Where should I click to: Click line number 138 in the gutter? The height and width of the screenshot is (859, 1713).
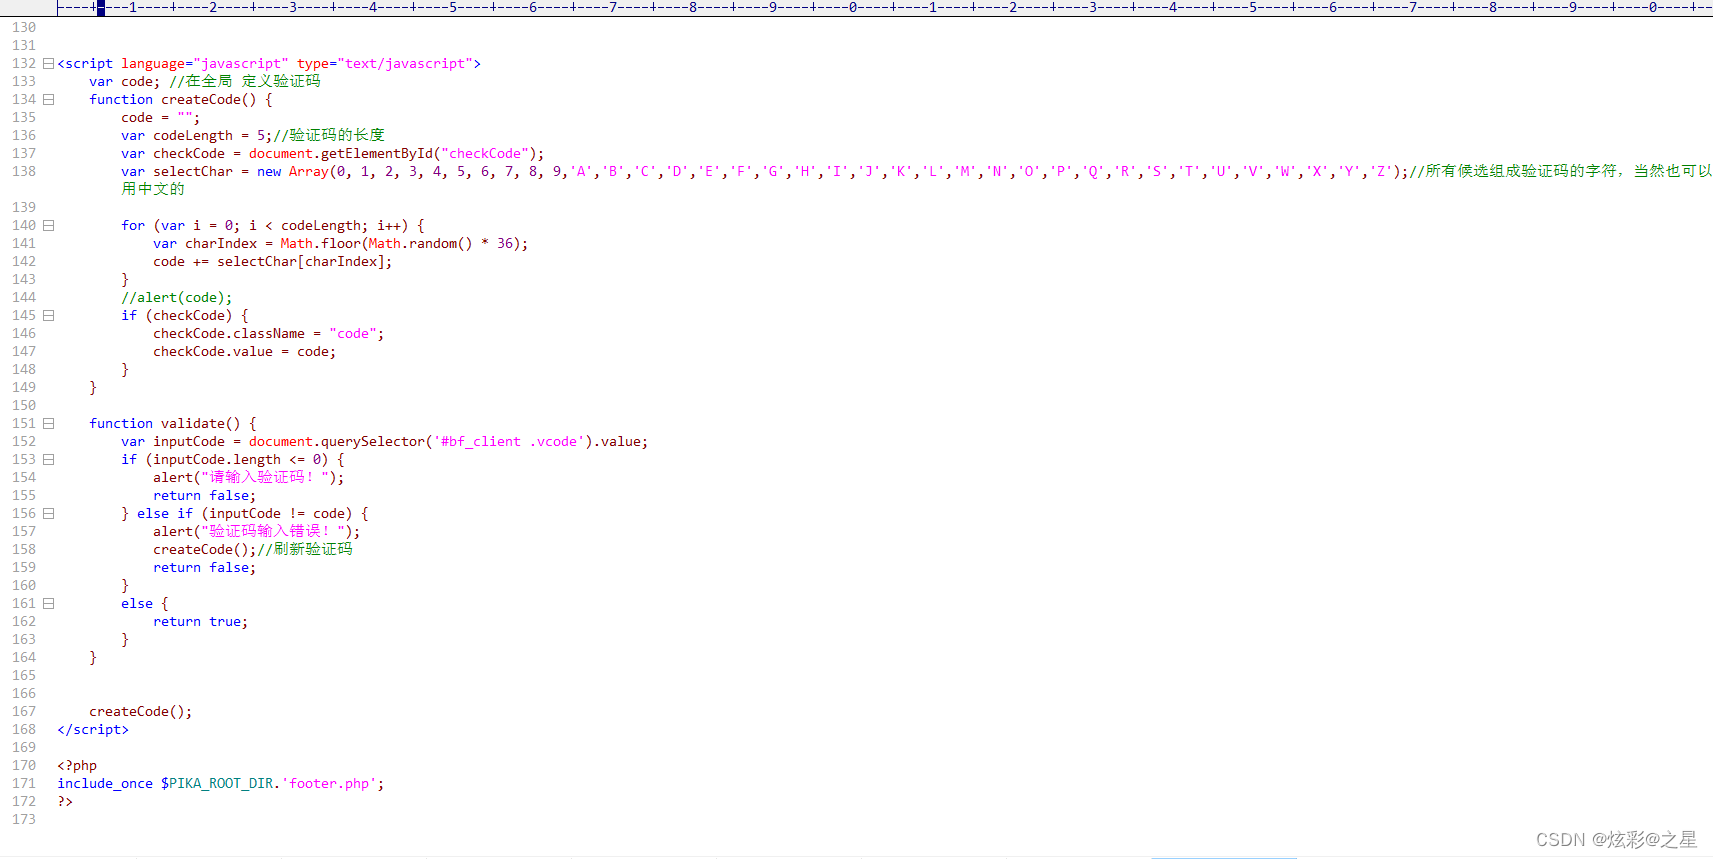coord(24,172)
